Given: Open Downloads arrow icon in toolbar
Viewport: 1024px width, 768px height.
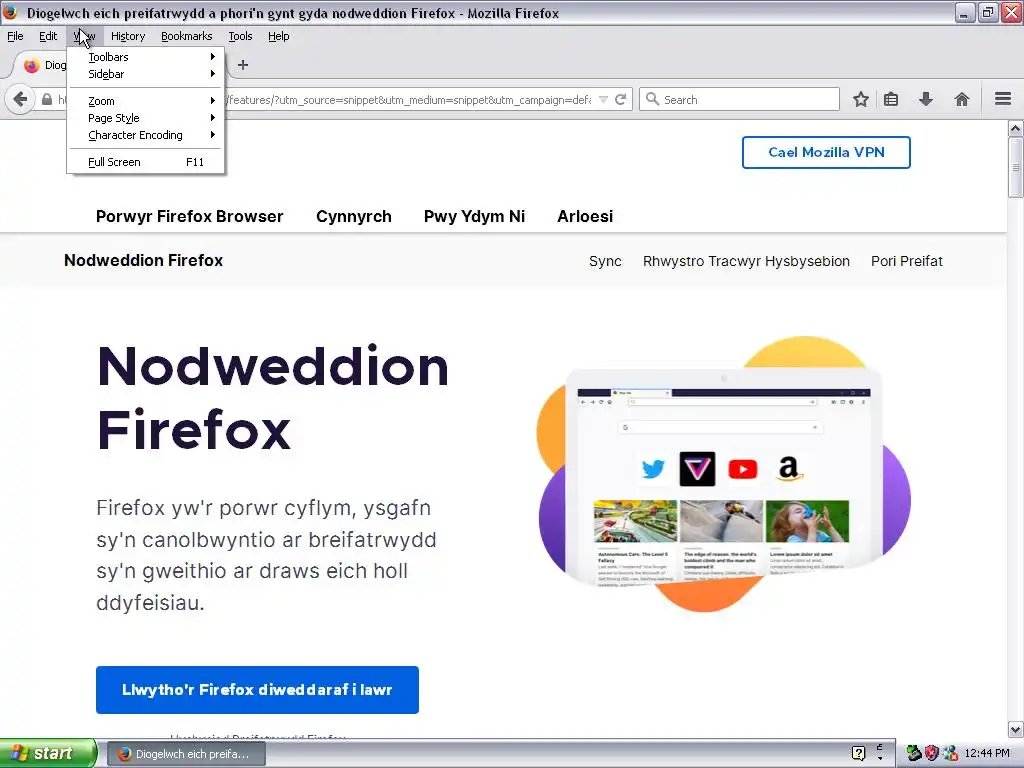Looking at the screenshot, I should click(x=926, y=99).
